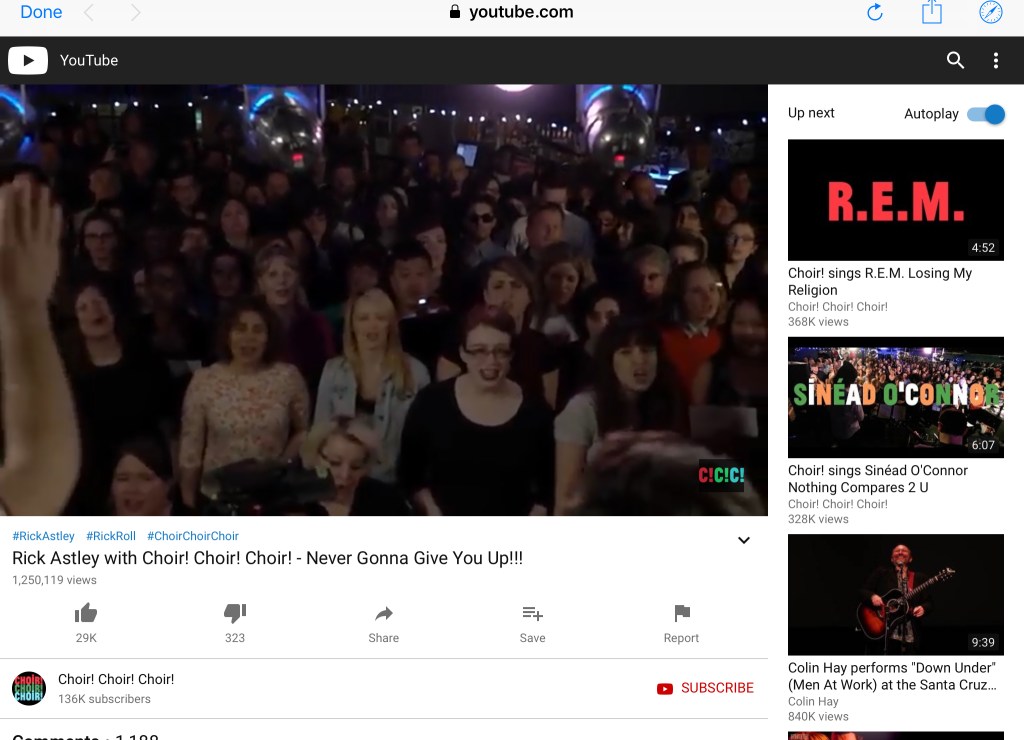The image size is (1024, 740).
Task: Save video to a playlist
Action: point(532,614)
